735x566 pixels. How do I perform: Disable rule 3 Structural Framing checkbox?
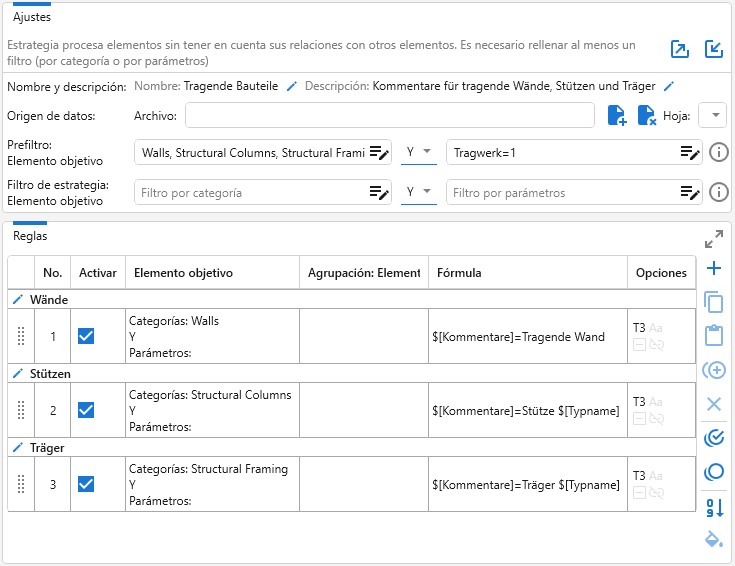pyautogui.click(x=86, y=484)
